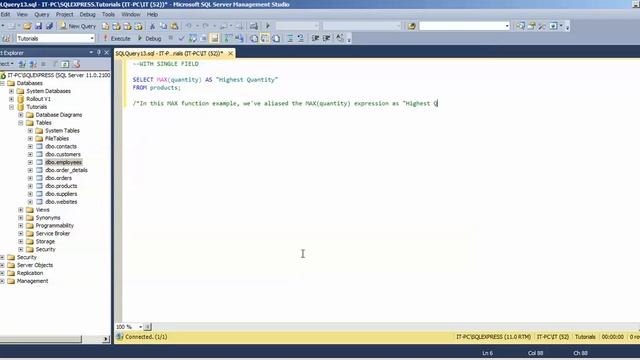Select the Programmability folder
The height and width of the screenshot is (360, 640).
(x=55, y=226)
